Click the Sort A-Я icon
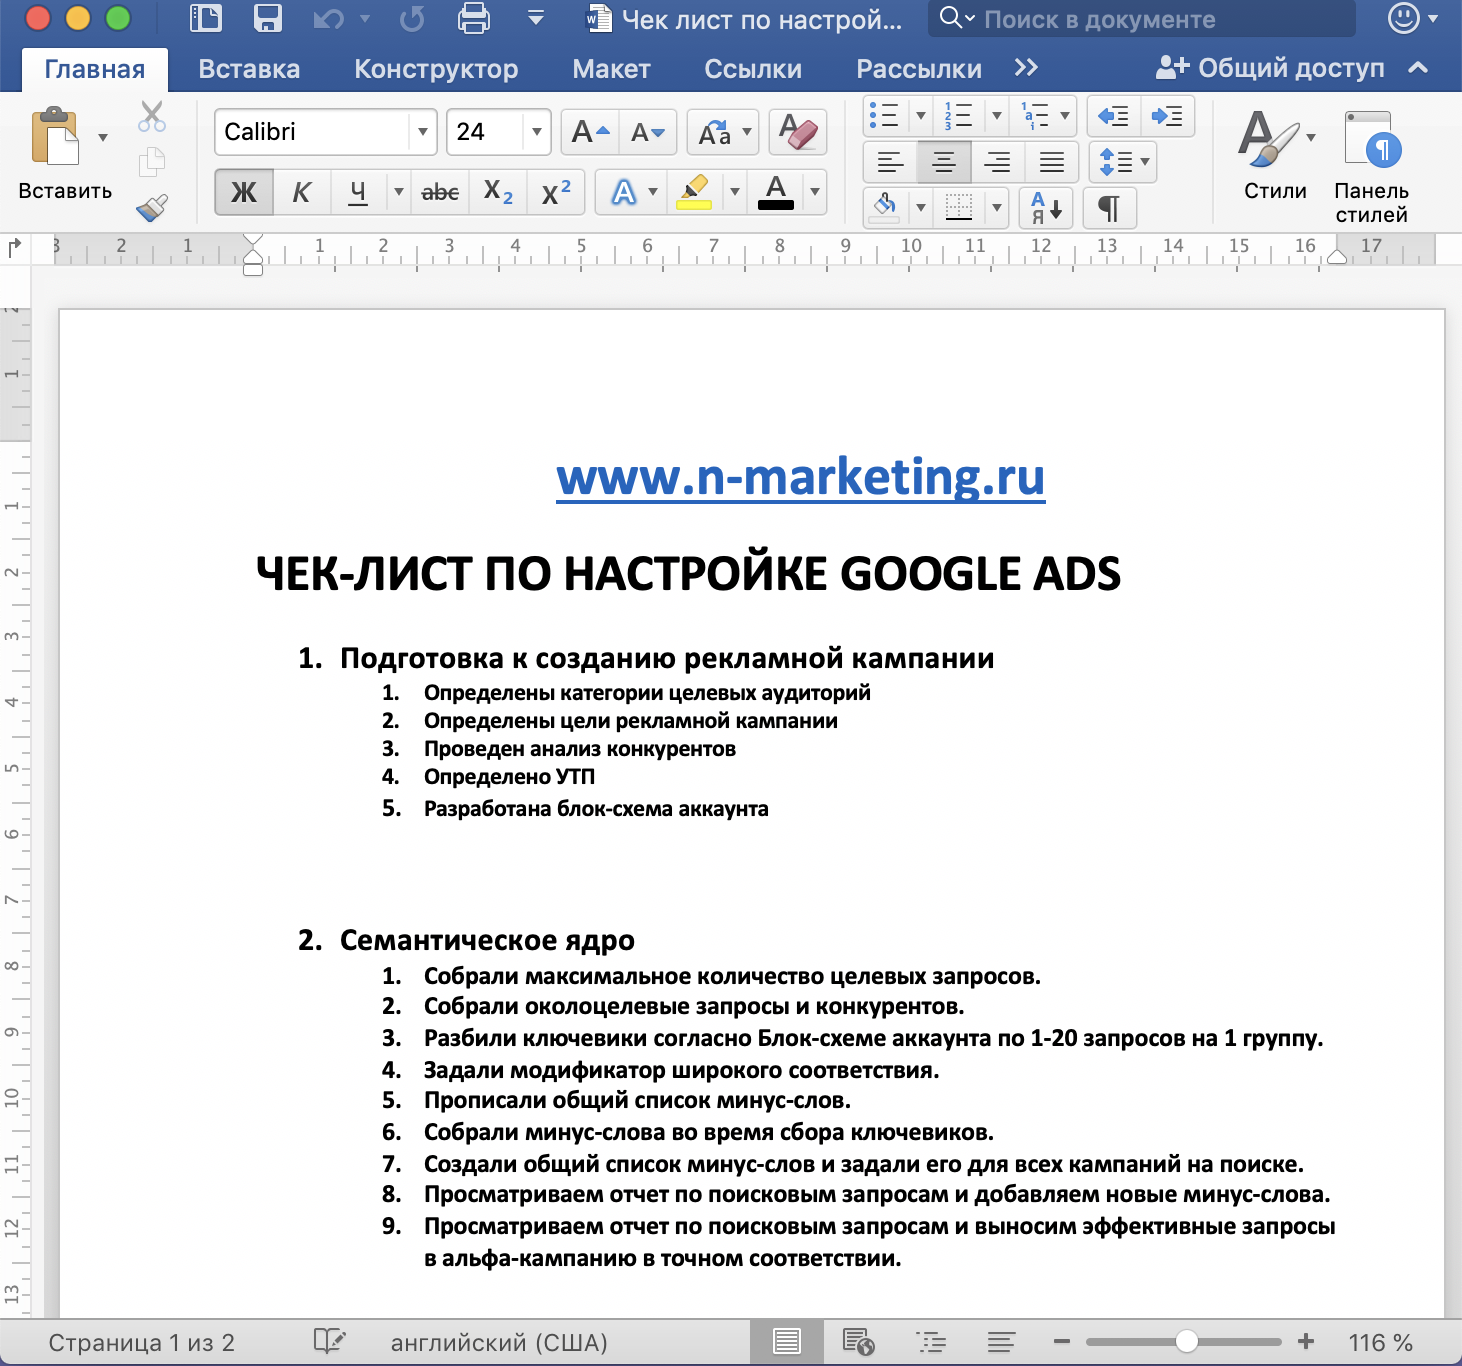1462x1366 pixels. pos(1046,208)
